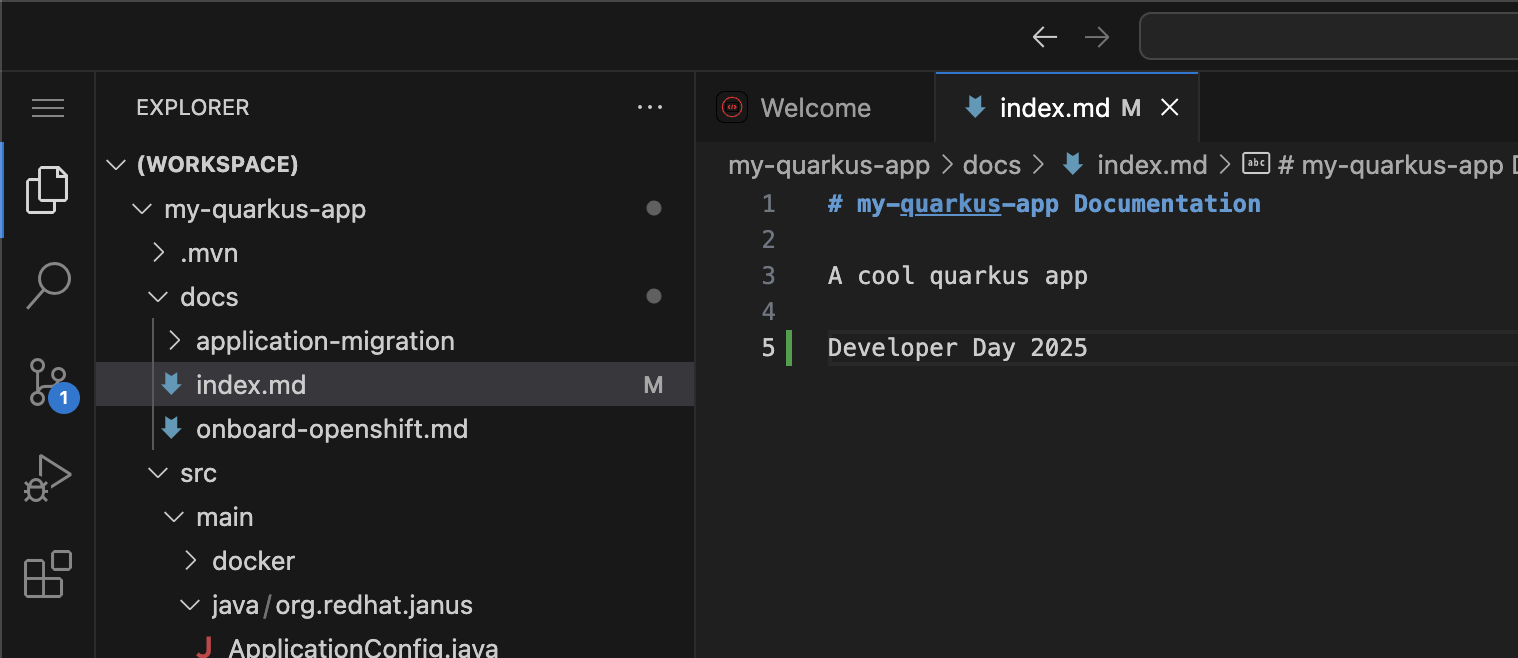Screen dimensions: 1518x658
Task: Click the my-quarkus-app folder name in tree
Action: (x=265, y=209)
